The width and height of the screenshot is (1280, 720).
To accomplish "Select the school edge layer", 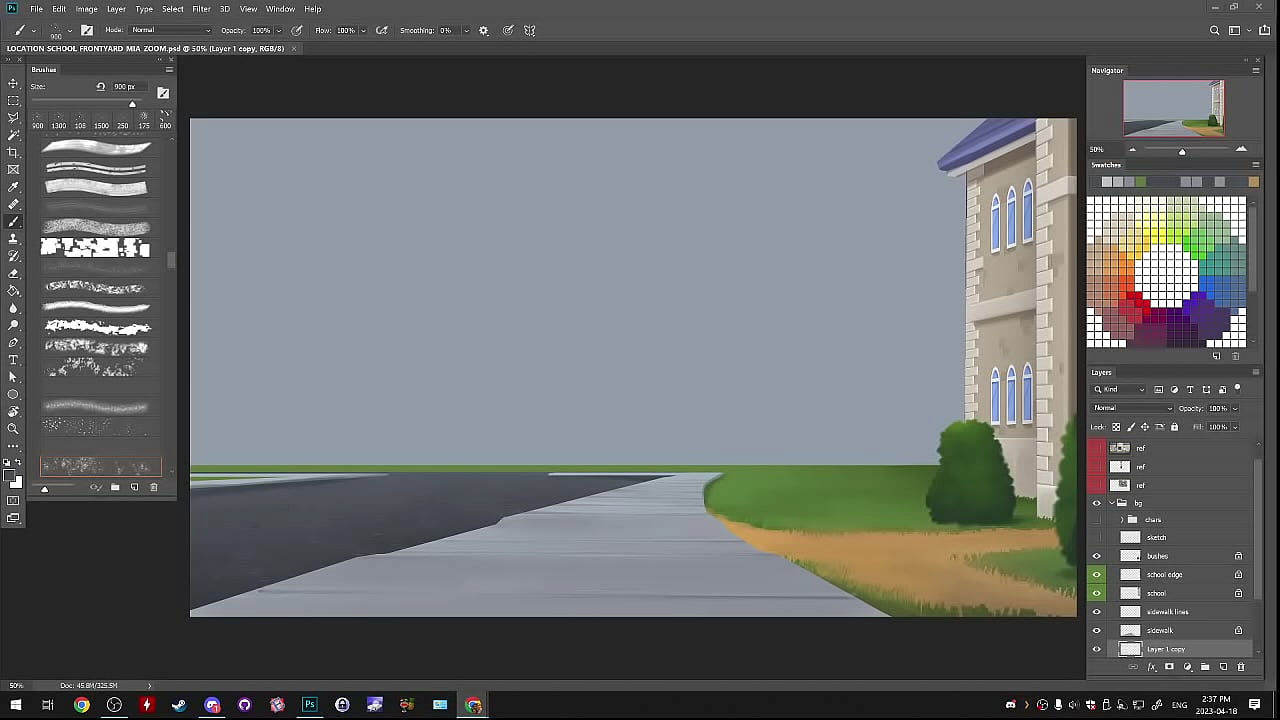I will pos(1165,575).
